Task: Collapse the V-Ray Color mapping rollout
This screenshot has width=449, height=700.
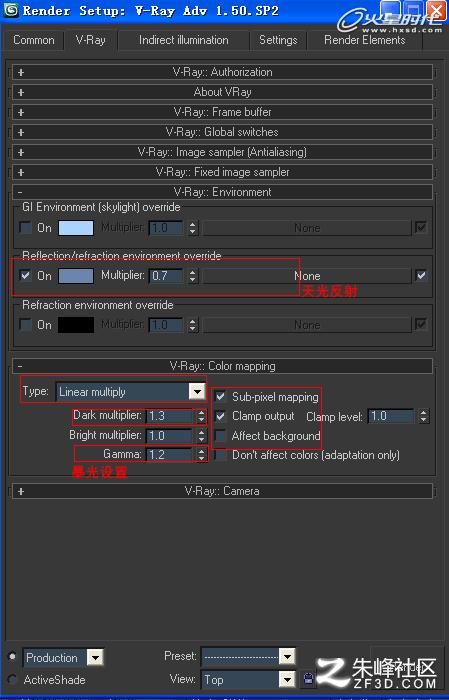Action: pos(222,366)
